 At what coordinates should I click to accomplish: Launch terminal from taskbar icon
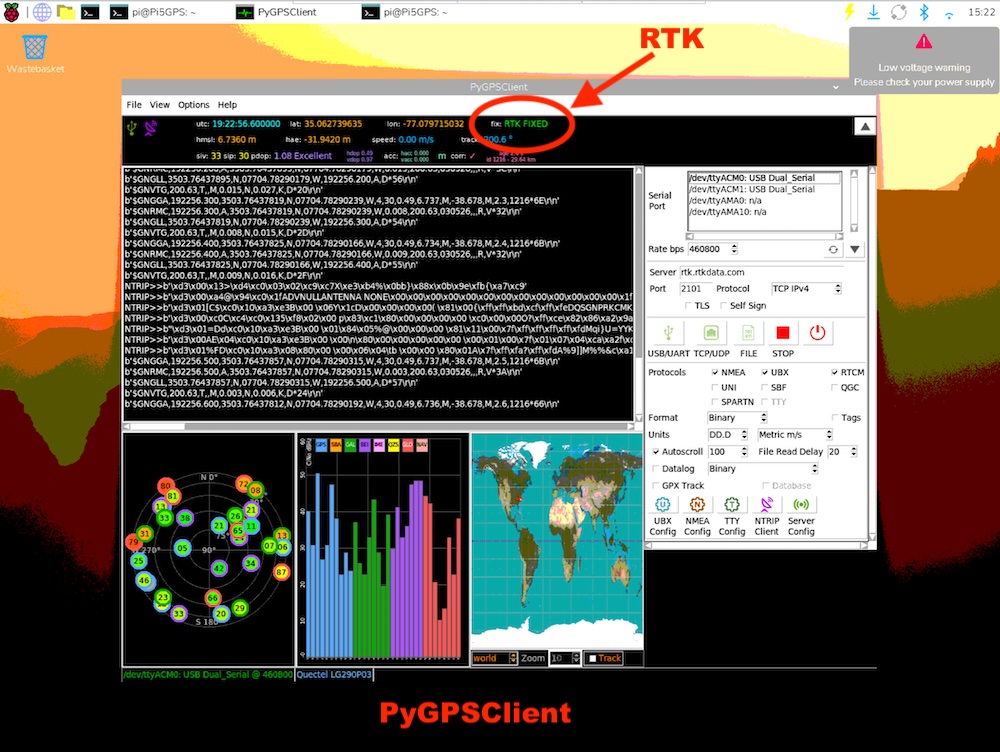point(90,11)
